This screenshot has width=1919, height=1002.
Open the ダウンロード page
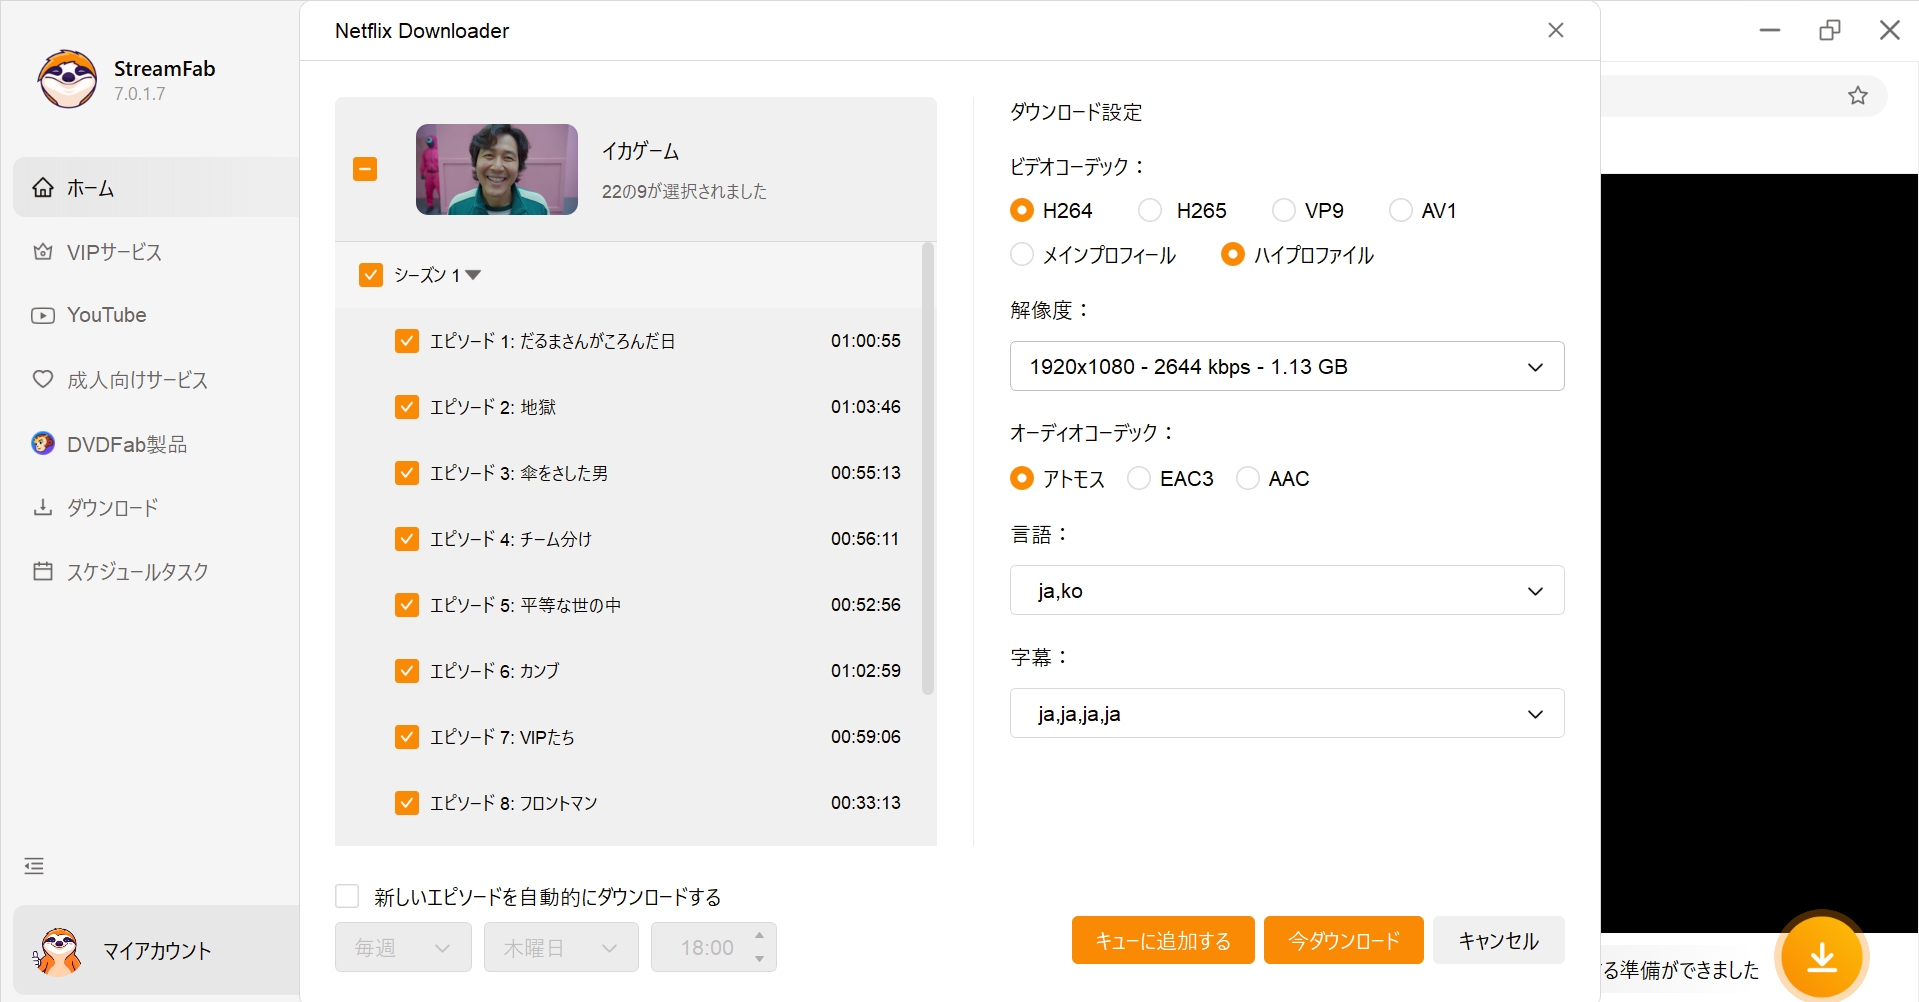(x=111, y=507)
